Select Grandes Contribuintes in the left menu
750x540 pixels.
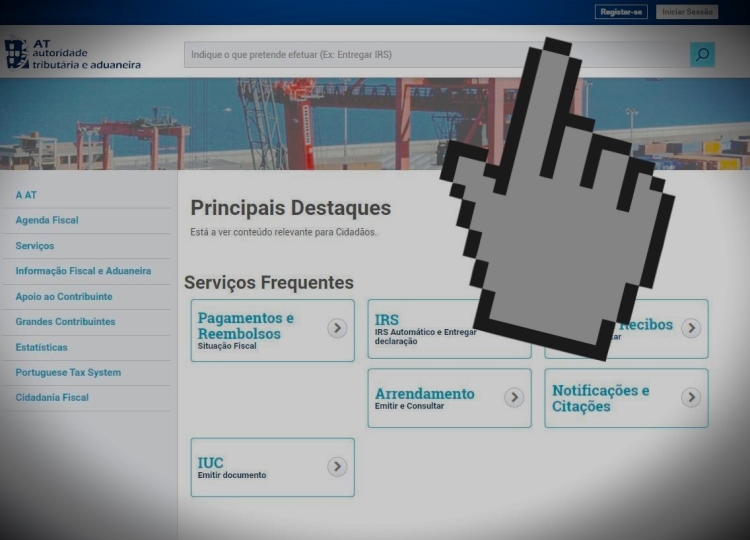(65, 322)
